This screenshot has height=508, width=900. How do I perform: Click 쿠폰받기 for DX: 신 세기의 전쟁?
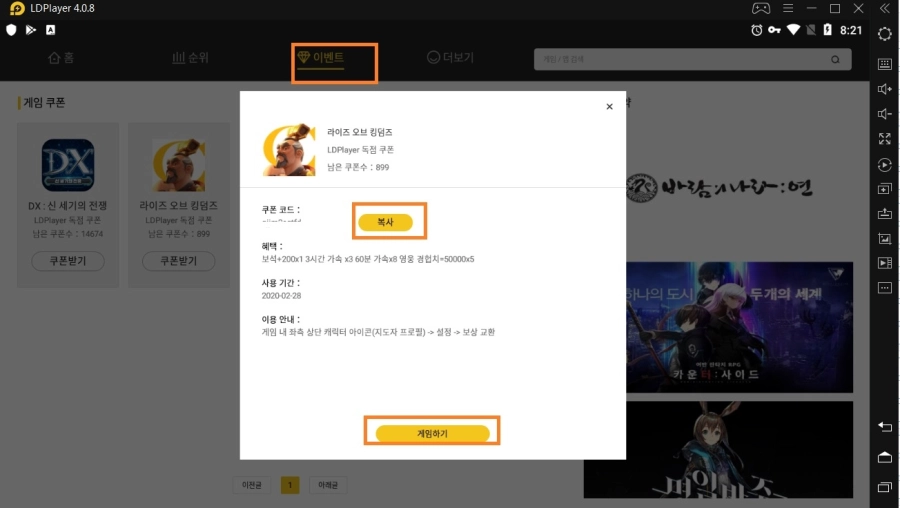tap(68, 261)
